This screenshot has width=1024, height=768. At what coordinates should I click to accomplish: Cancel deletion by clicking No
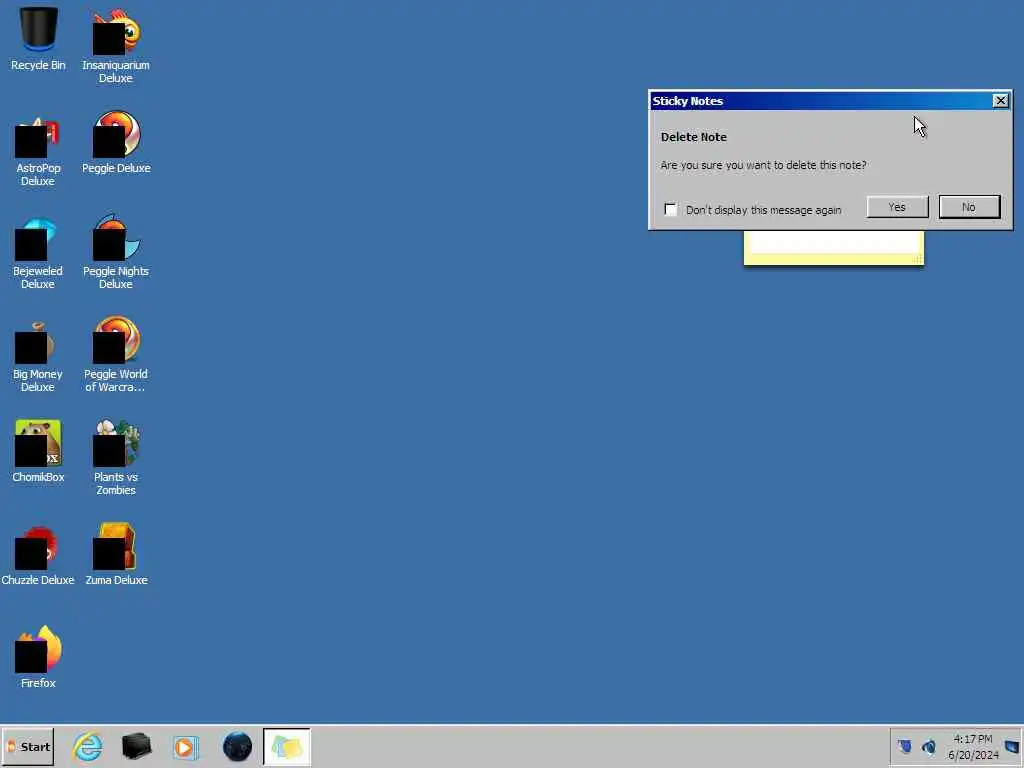[x=969, y=207]
